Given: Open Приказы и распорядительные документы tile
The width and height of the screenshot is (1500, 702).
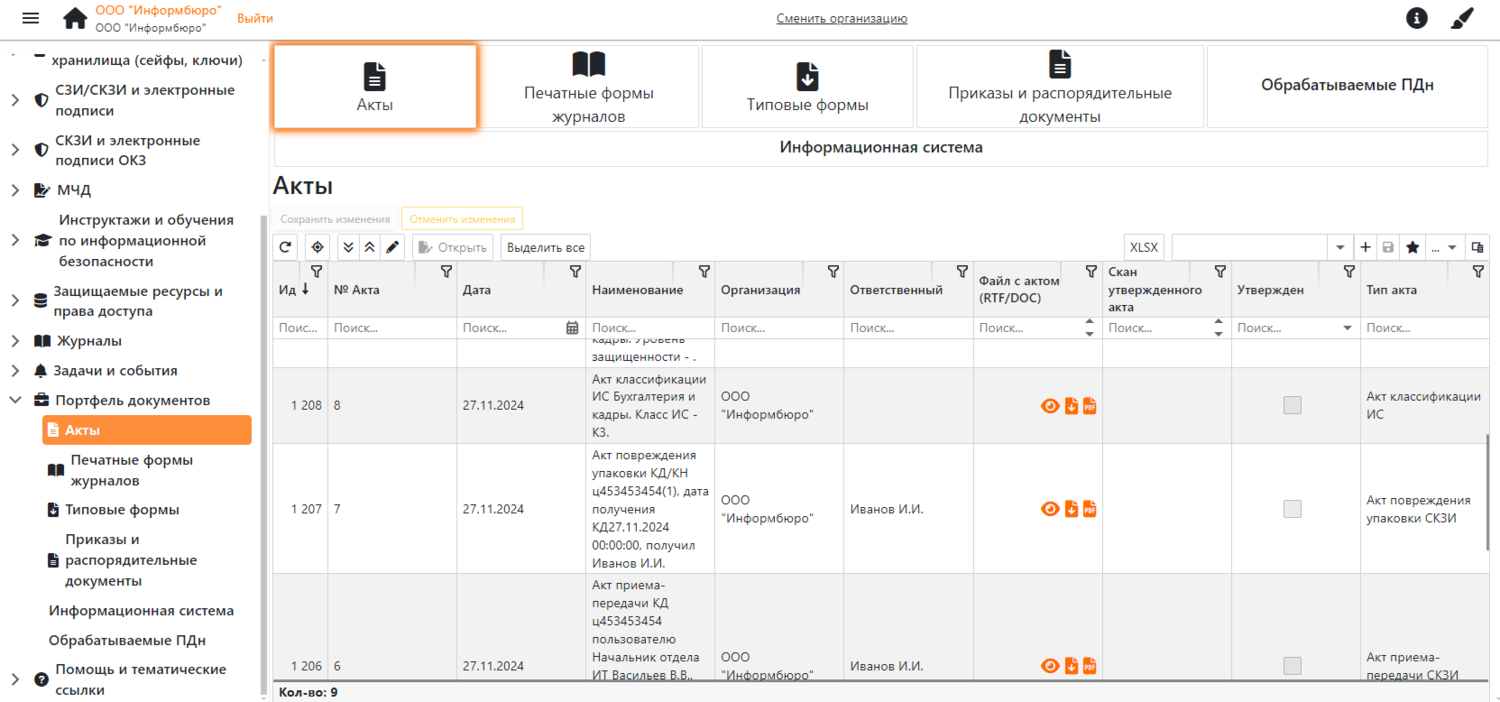Looking at the screenshot, I should pyautogui.click(x=1060, y=86).
